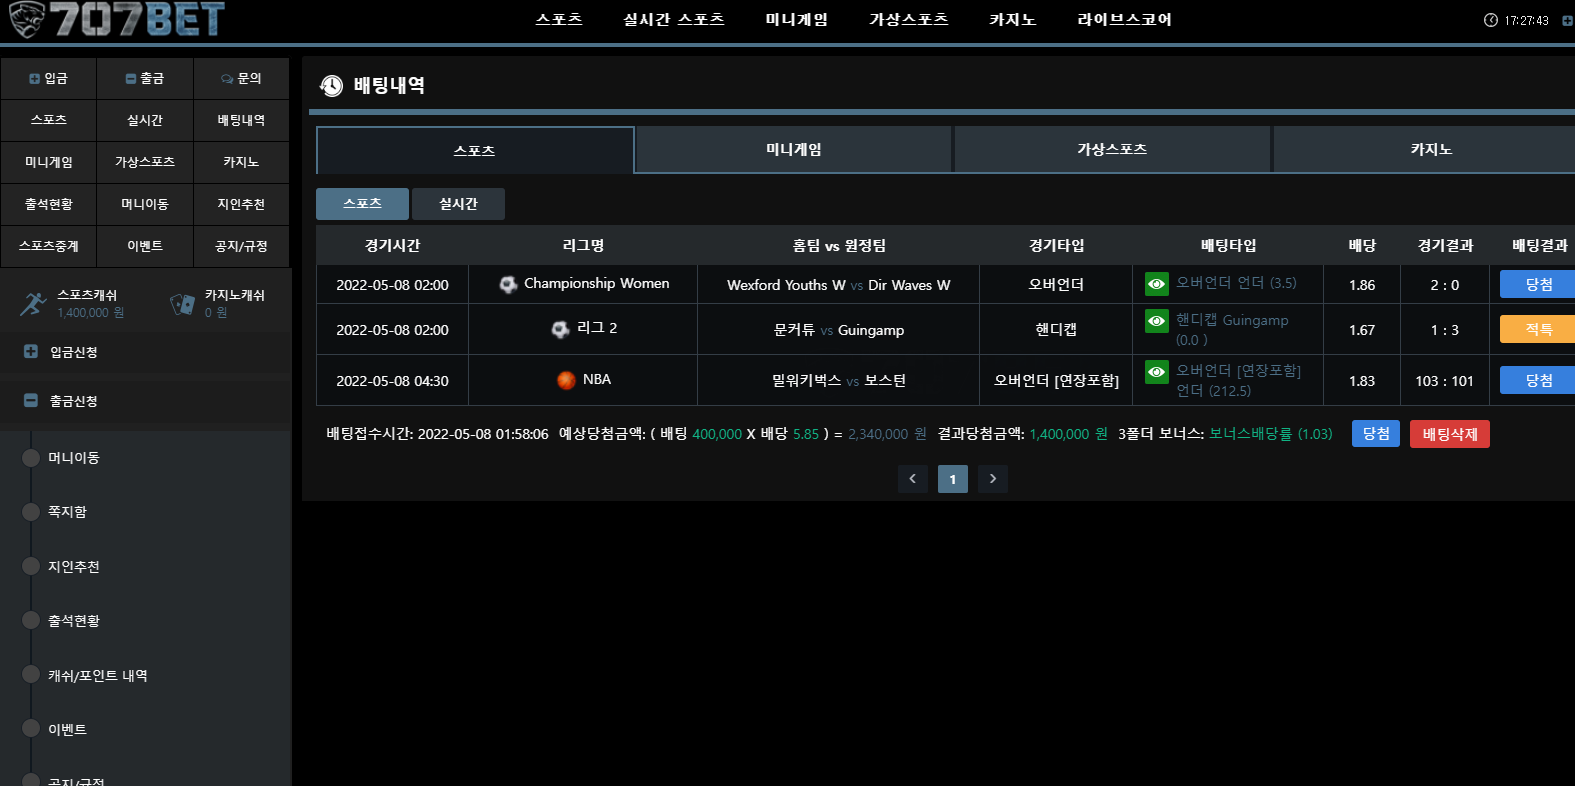The image size is (1575, 786).
Task: Select the 출석현황 sidebar list item
Action: coord(74,621)
